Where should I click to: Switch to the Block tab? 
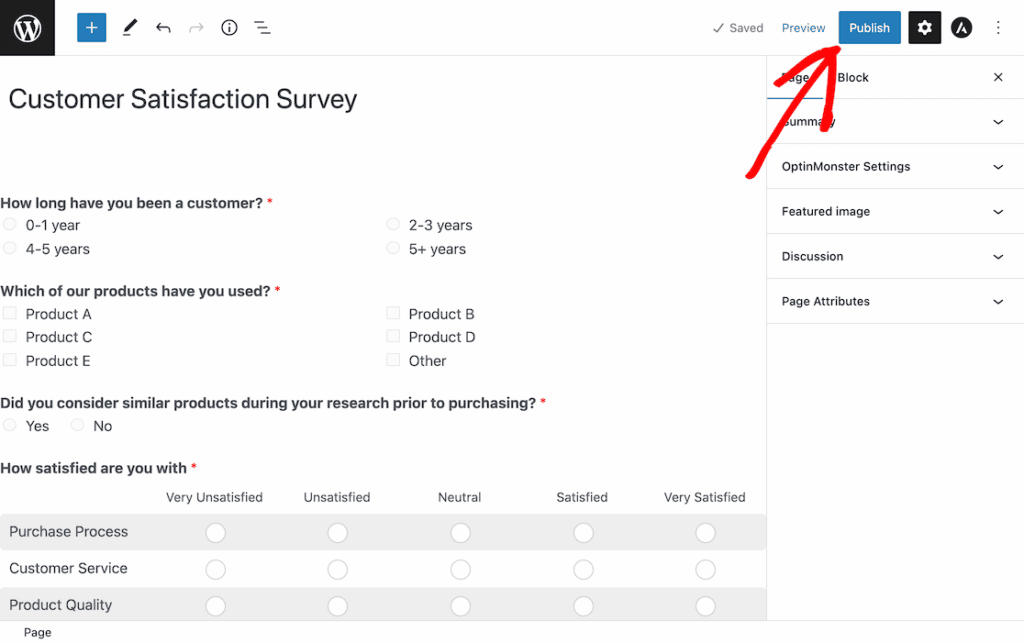pyautogui.click(x=852, y=77)
